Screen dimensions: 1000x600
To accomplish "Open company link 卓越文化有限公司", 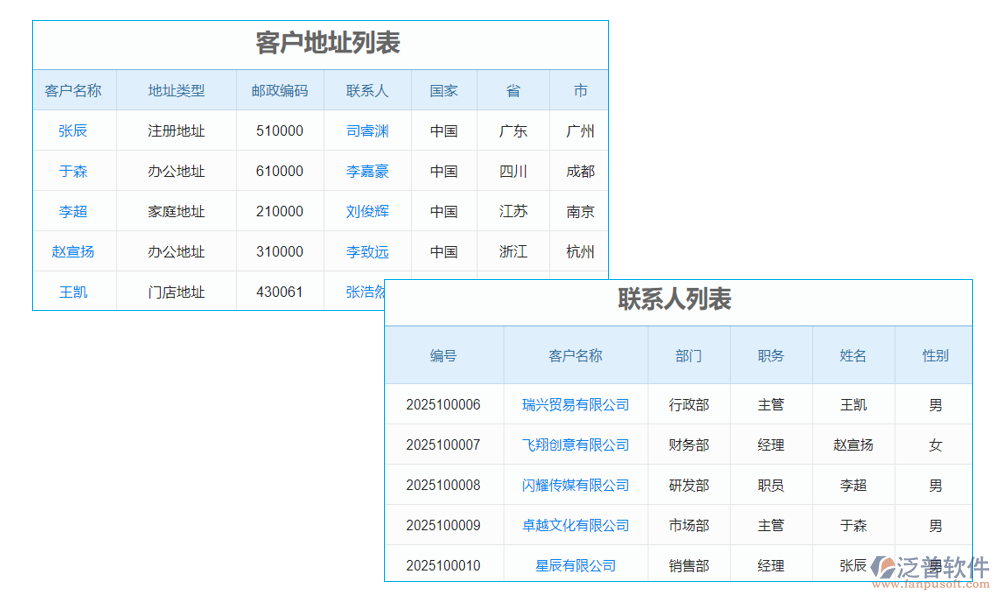I will point(576,525).
